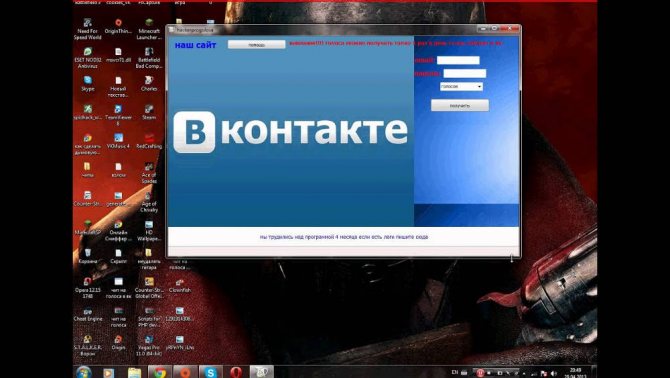Switch to Skype in the taskbar
This screenshot has width=670, height=378.
(x=210, y=372)
